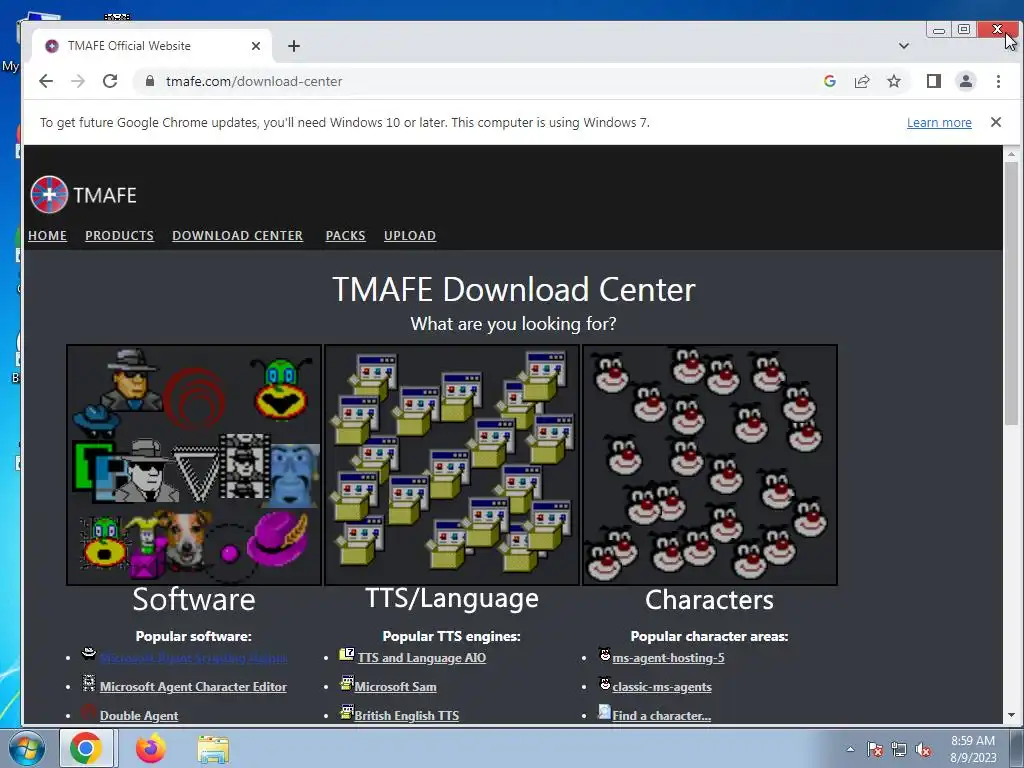Click the scrollbar up arrow
The width and height of the screenshot is (1024, 768).
(1011, 154)
